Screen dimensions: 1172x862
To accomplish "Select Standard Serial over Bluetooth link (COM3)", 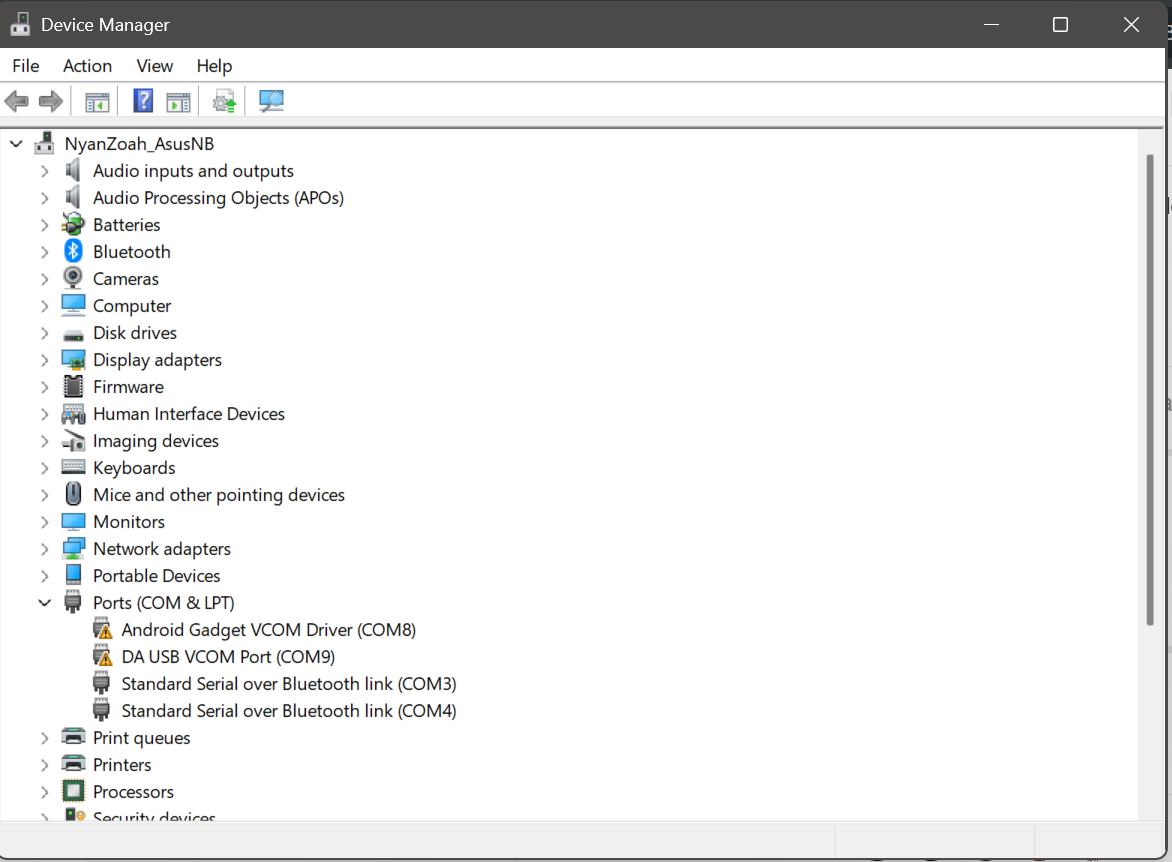I will pos(288,684).
